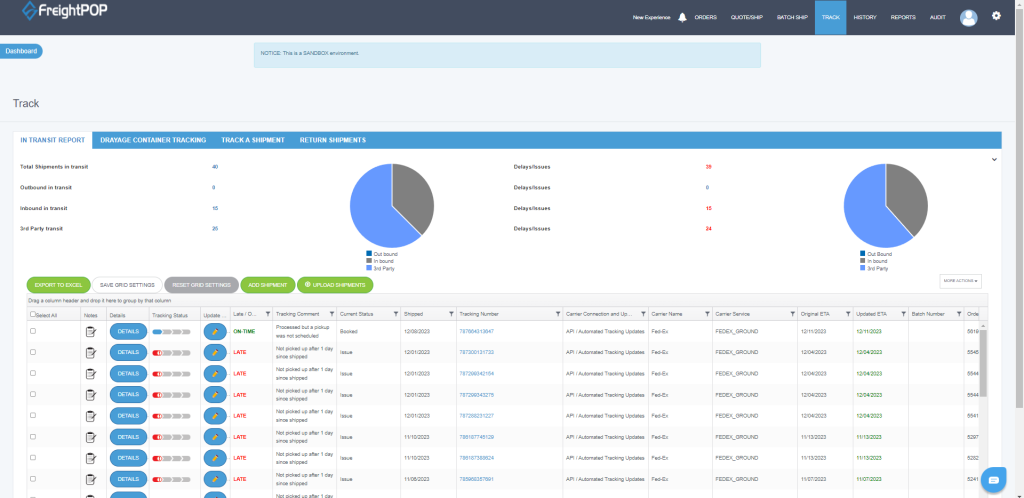
Task: Open the notifications bell icon
Action: (x=682, y=18)
